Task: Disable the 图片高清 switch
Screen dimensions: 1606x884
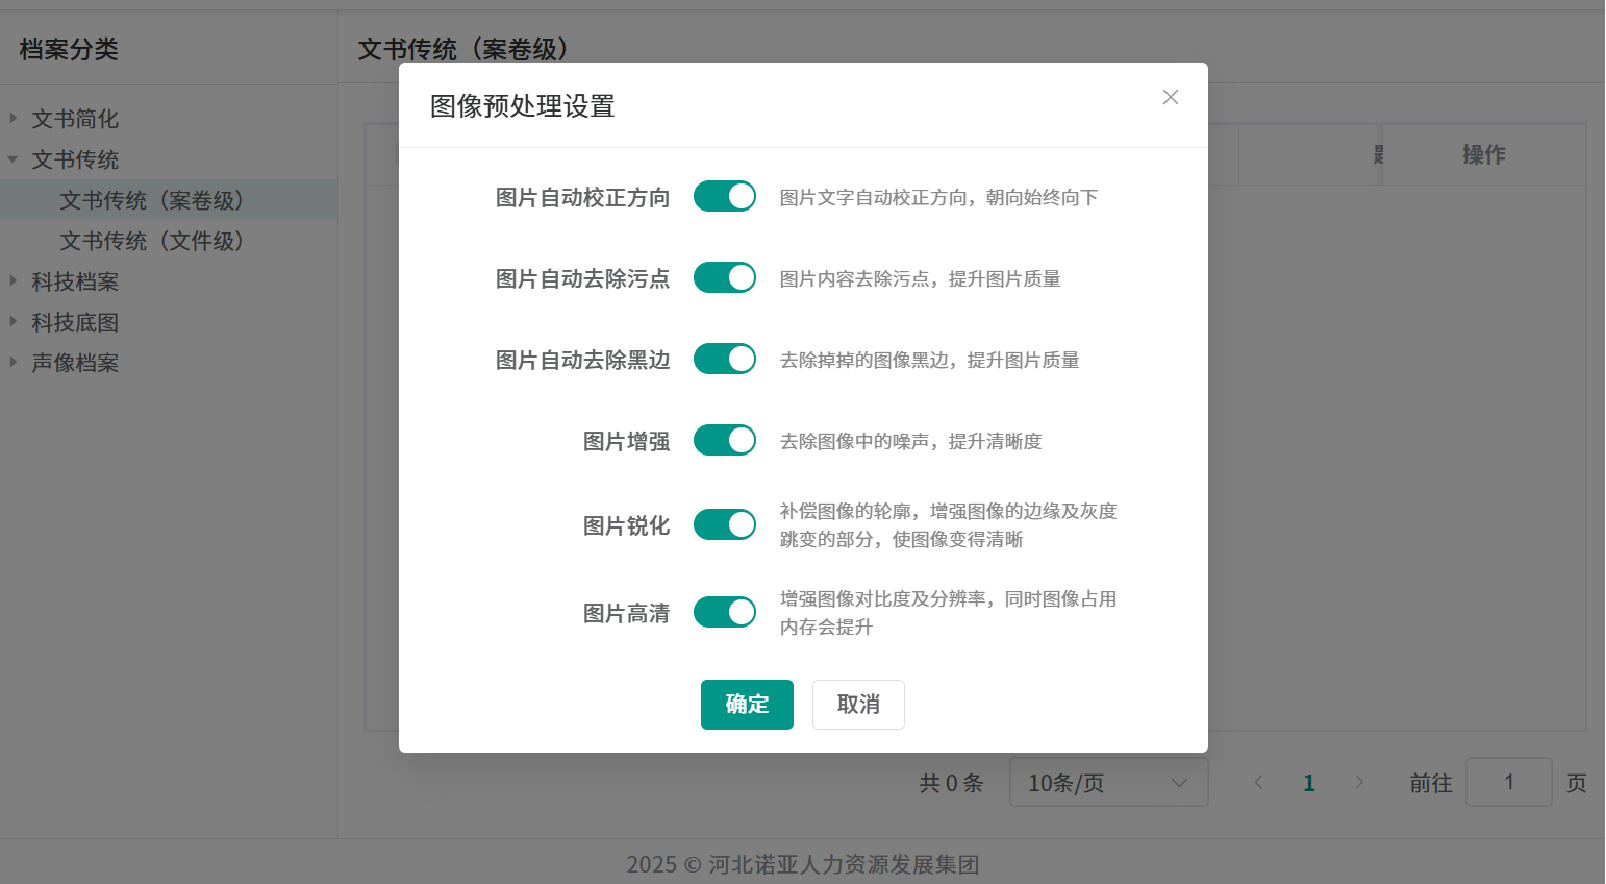Action: point(724,612)
